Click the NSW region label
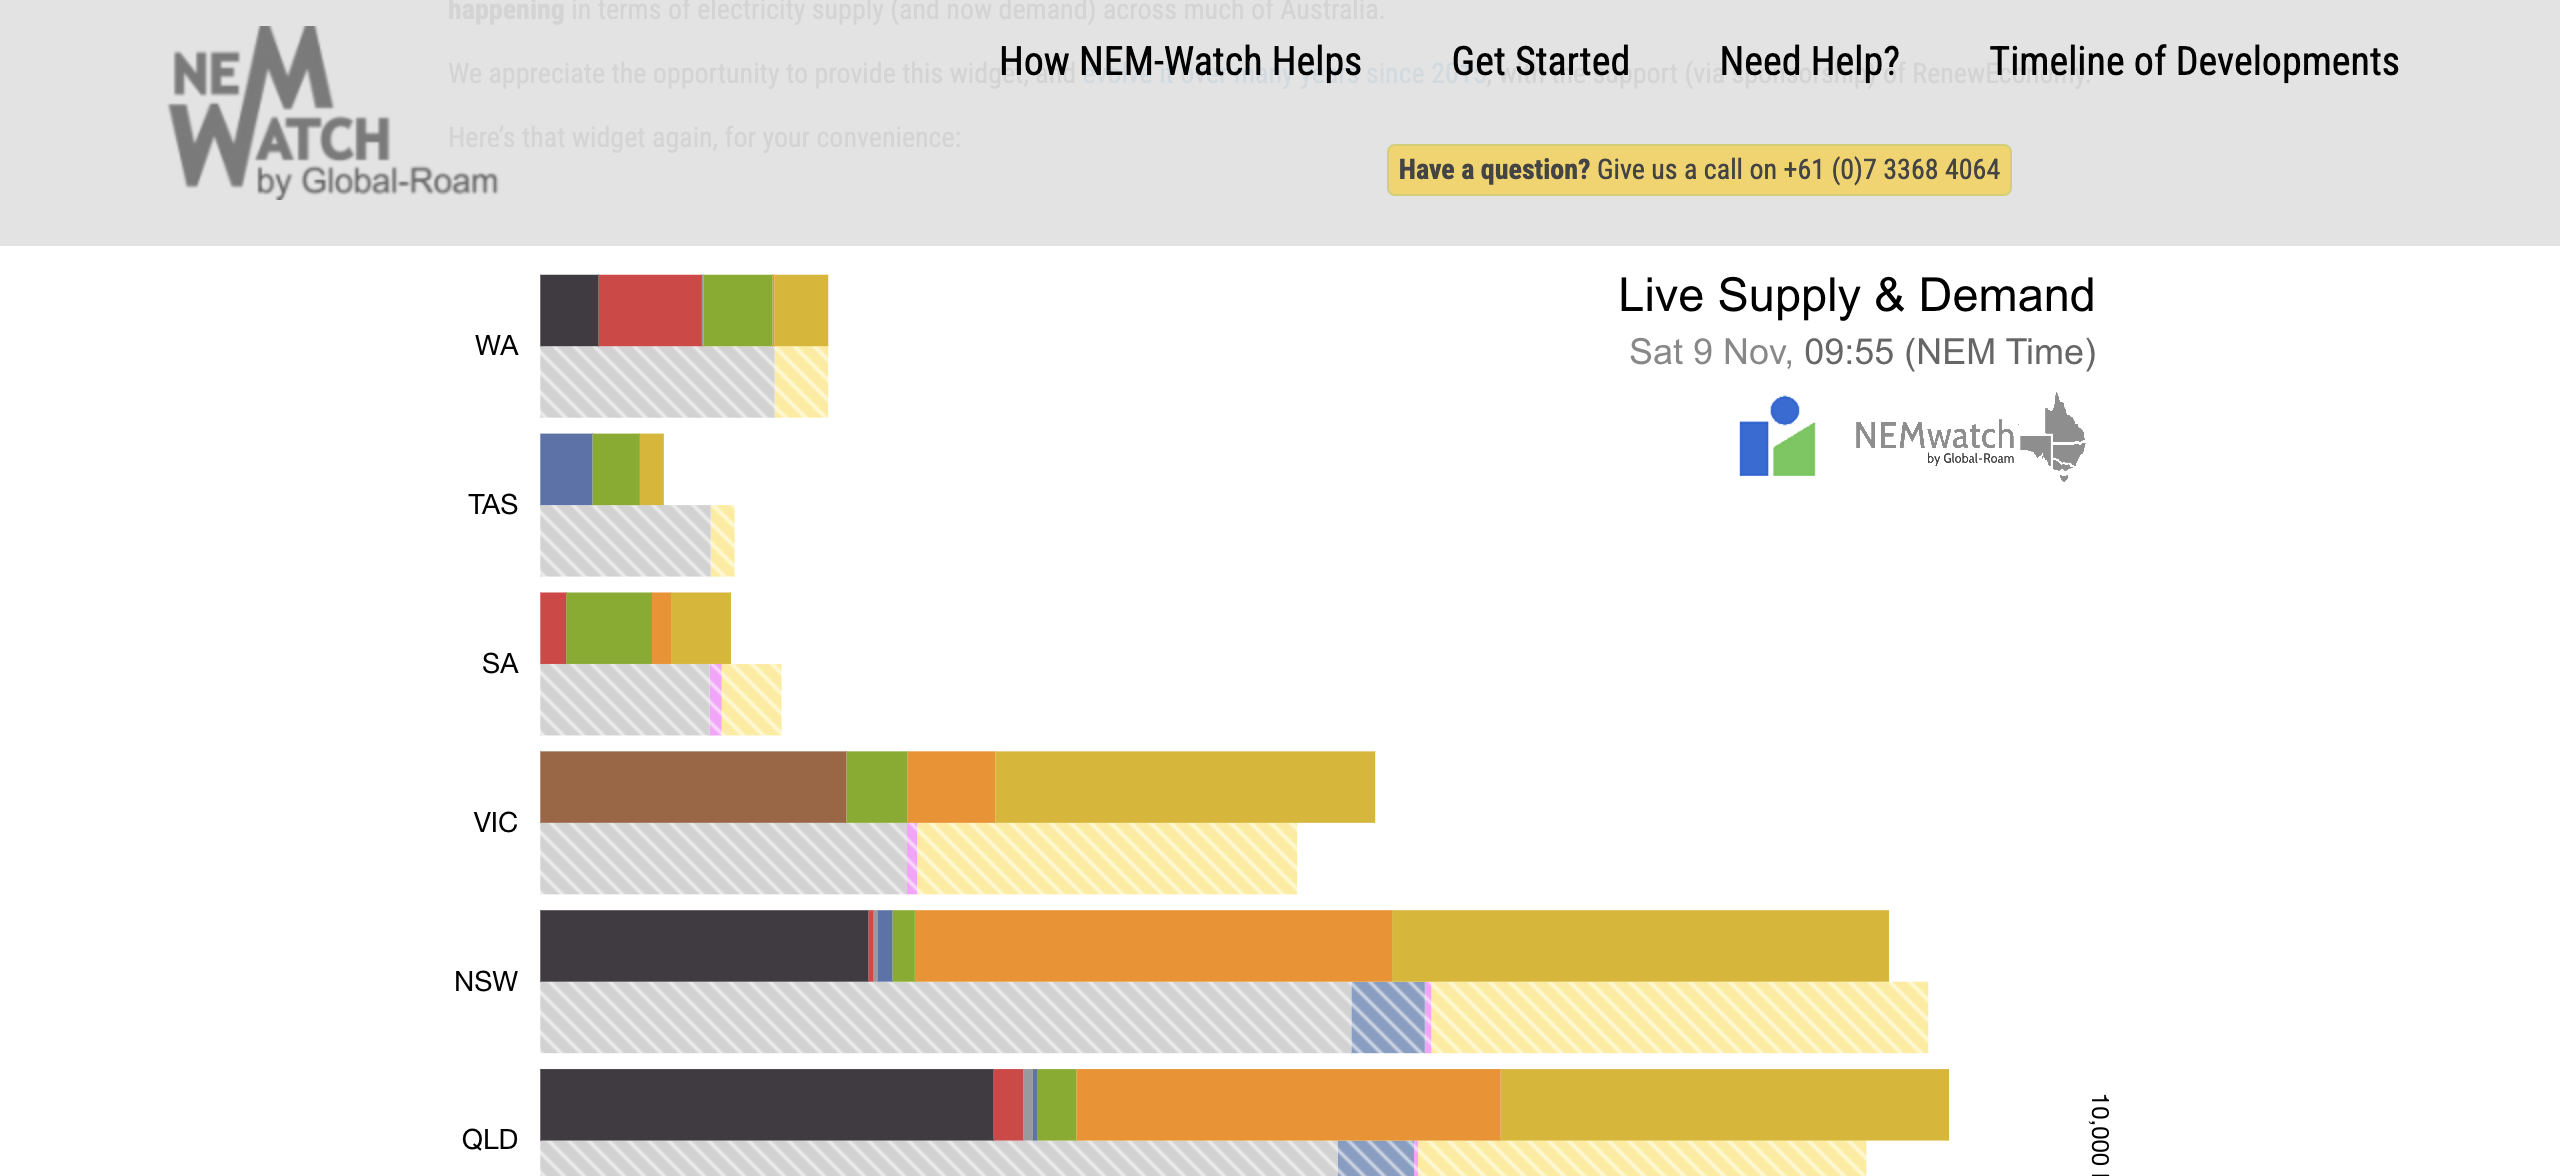 486,981
